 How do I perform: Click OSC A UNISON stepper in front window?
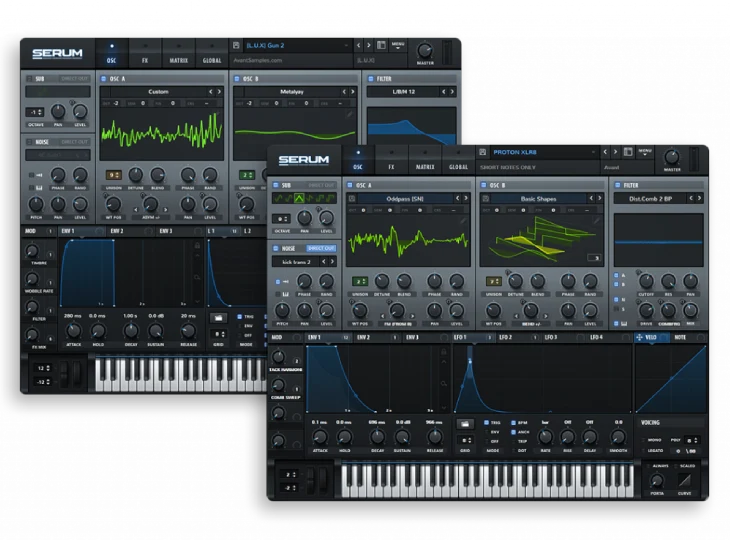[x=359, y=281]
